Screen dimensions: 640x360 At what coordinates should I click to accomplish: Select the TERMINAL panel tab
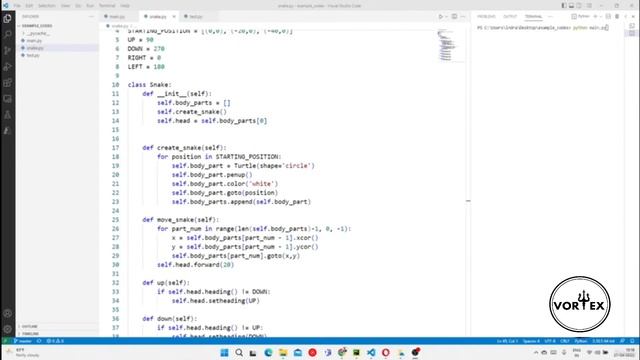[x=533, y=17]
